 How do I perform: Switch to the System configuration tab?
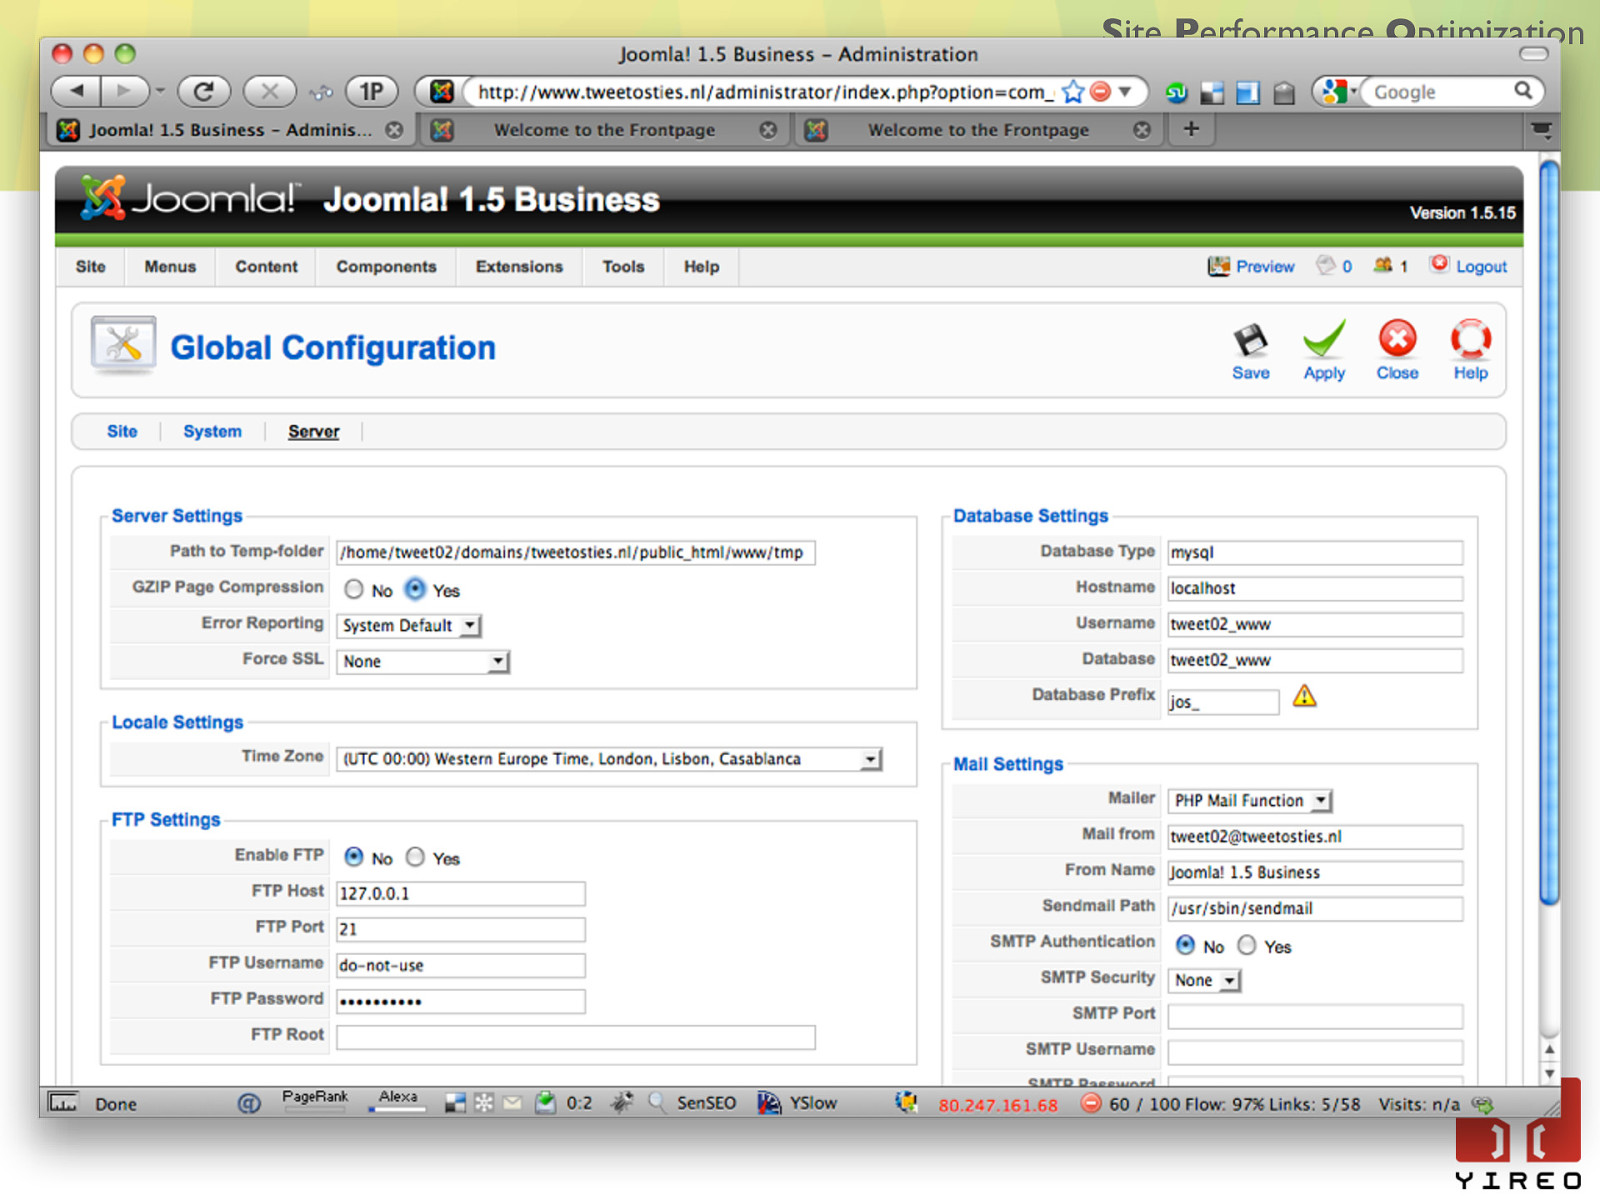tap(212, 432)
